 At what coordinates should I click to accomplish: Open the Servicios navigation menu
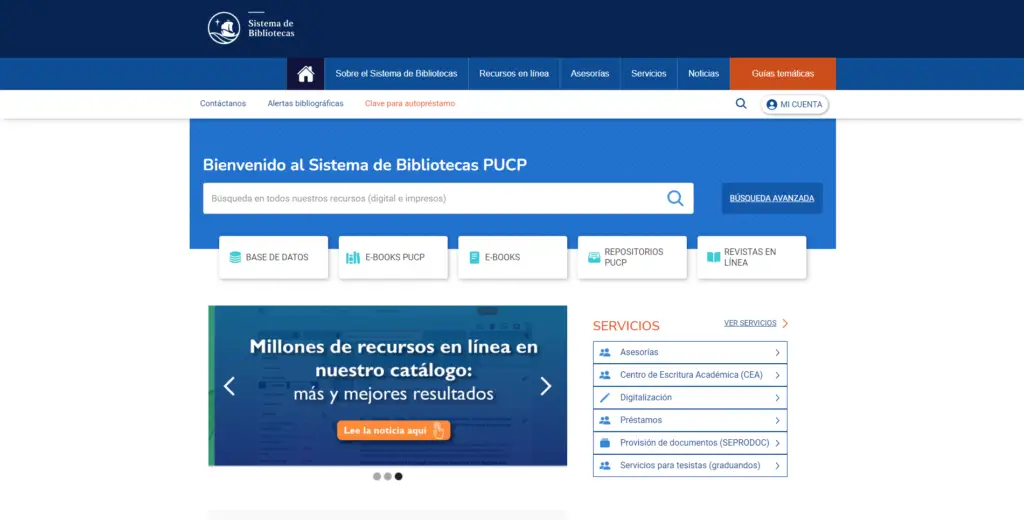click(648, 74)
